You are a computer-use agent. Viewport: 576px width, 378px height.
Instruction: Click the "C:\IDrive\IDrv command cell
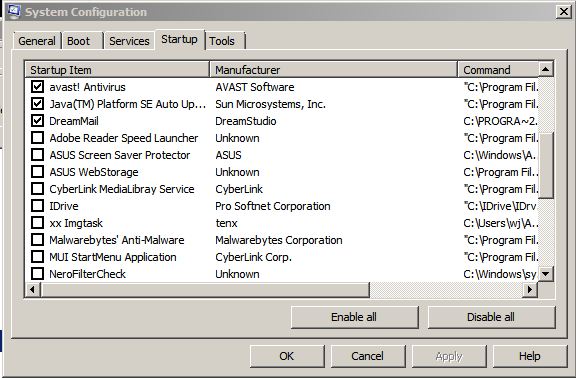(x=500, y=206)
